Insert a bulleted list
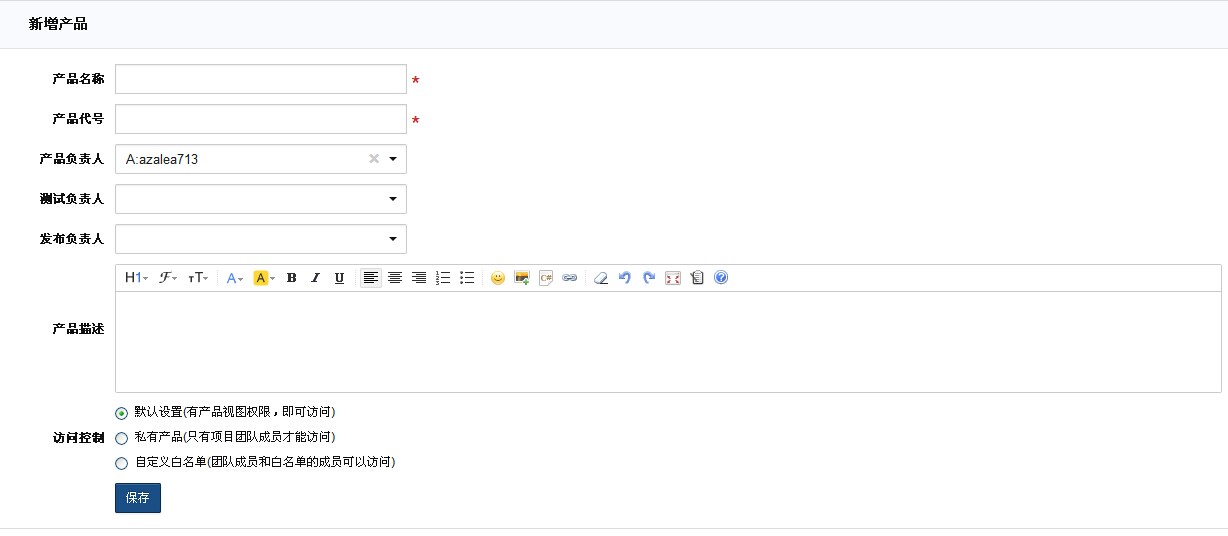The image size is (1228, 536). coord(467,278)
